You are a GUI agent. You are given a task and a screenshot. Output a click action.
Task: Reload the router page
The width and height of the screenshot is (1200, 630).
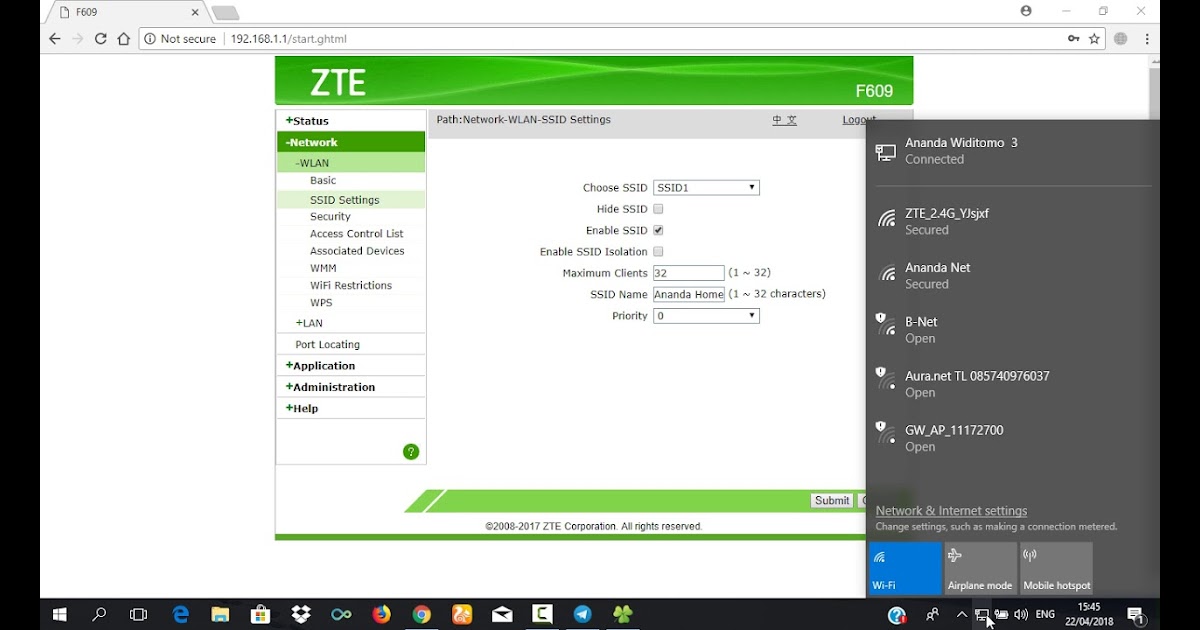coord(100,39)
